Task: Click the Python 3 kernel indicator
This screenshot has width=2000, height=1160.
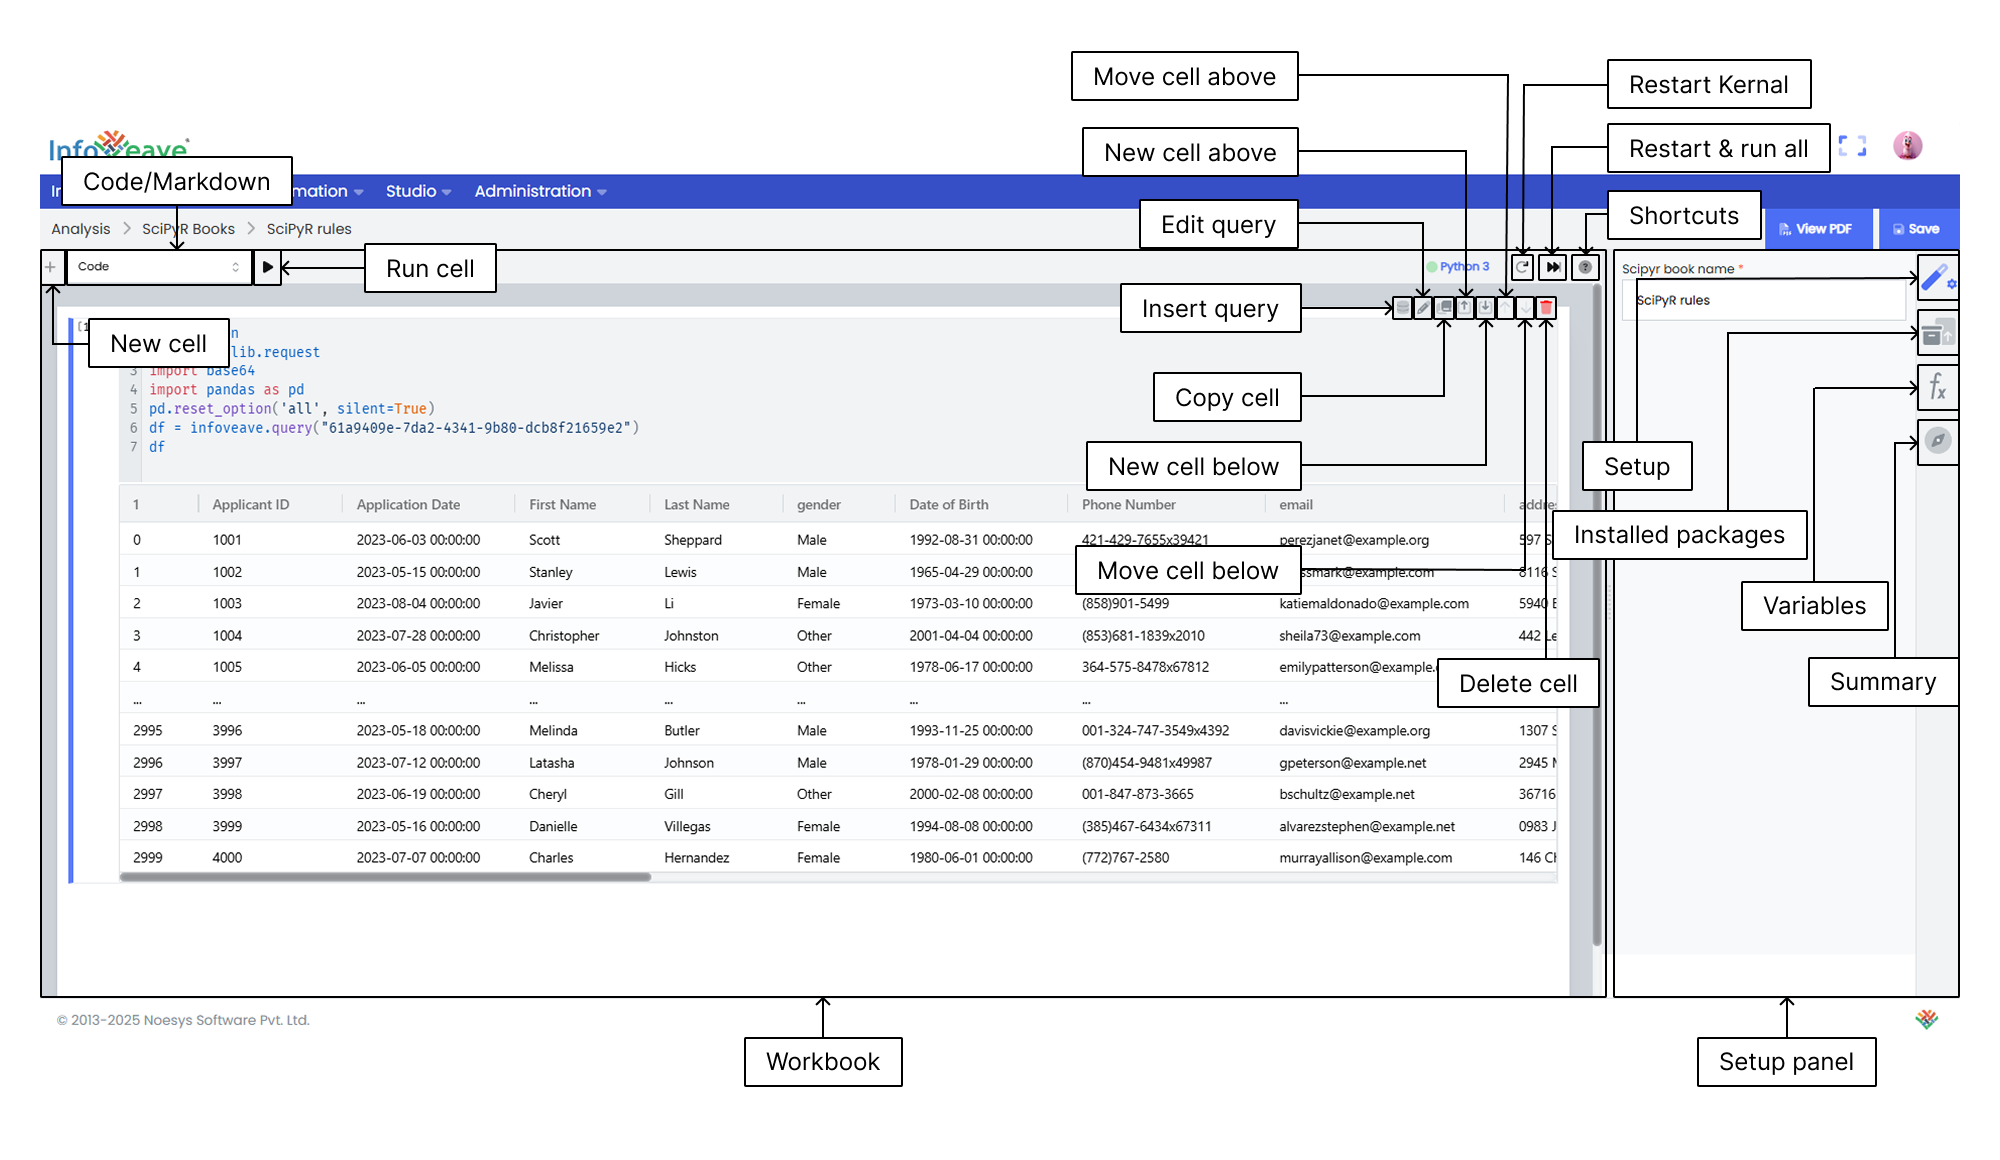Action: point(1458,267)
